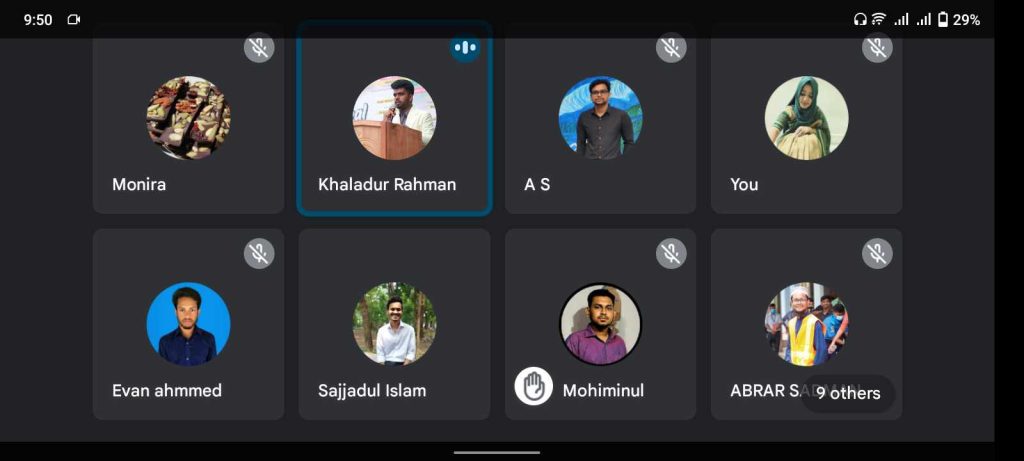
Task: Tap the Sajjadul Islam name label
Action: click(372, 390)
